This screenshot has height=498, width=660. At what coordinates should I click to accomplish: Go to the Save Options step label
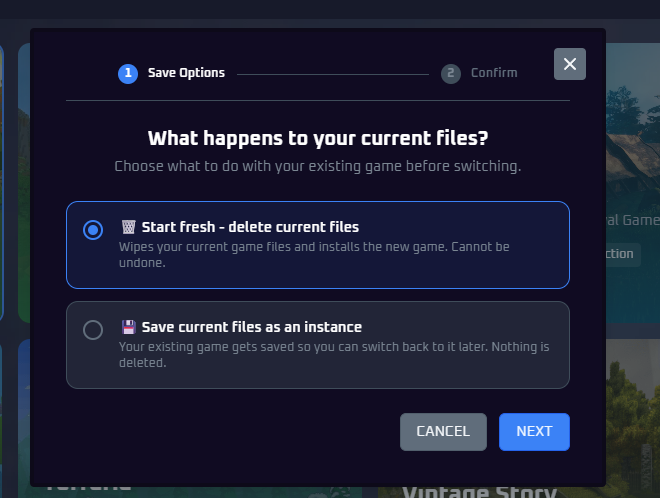tap(186, 73)
